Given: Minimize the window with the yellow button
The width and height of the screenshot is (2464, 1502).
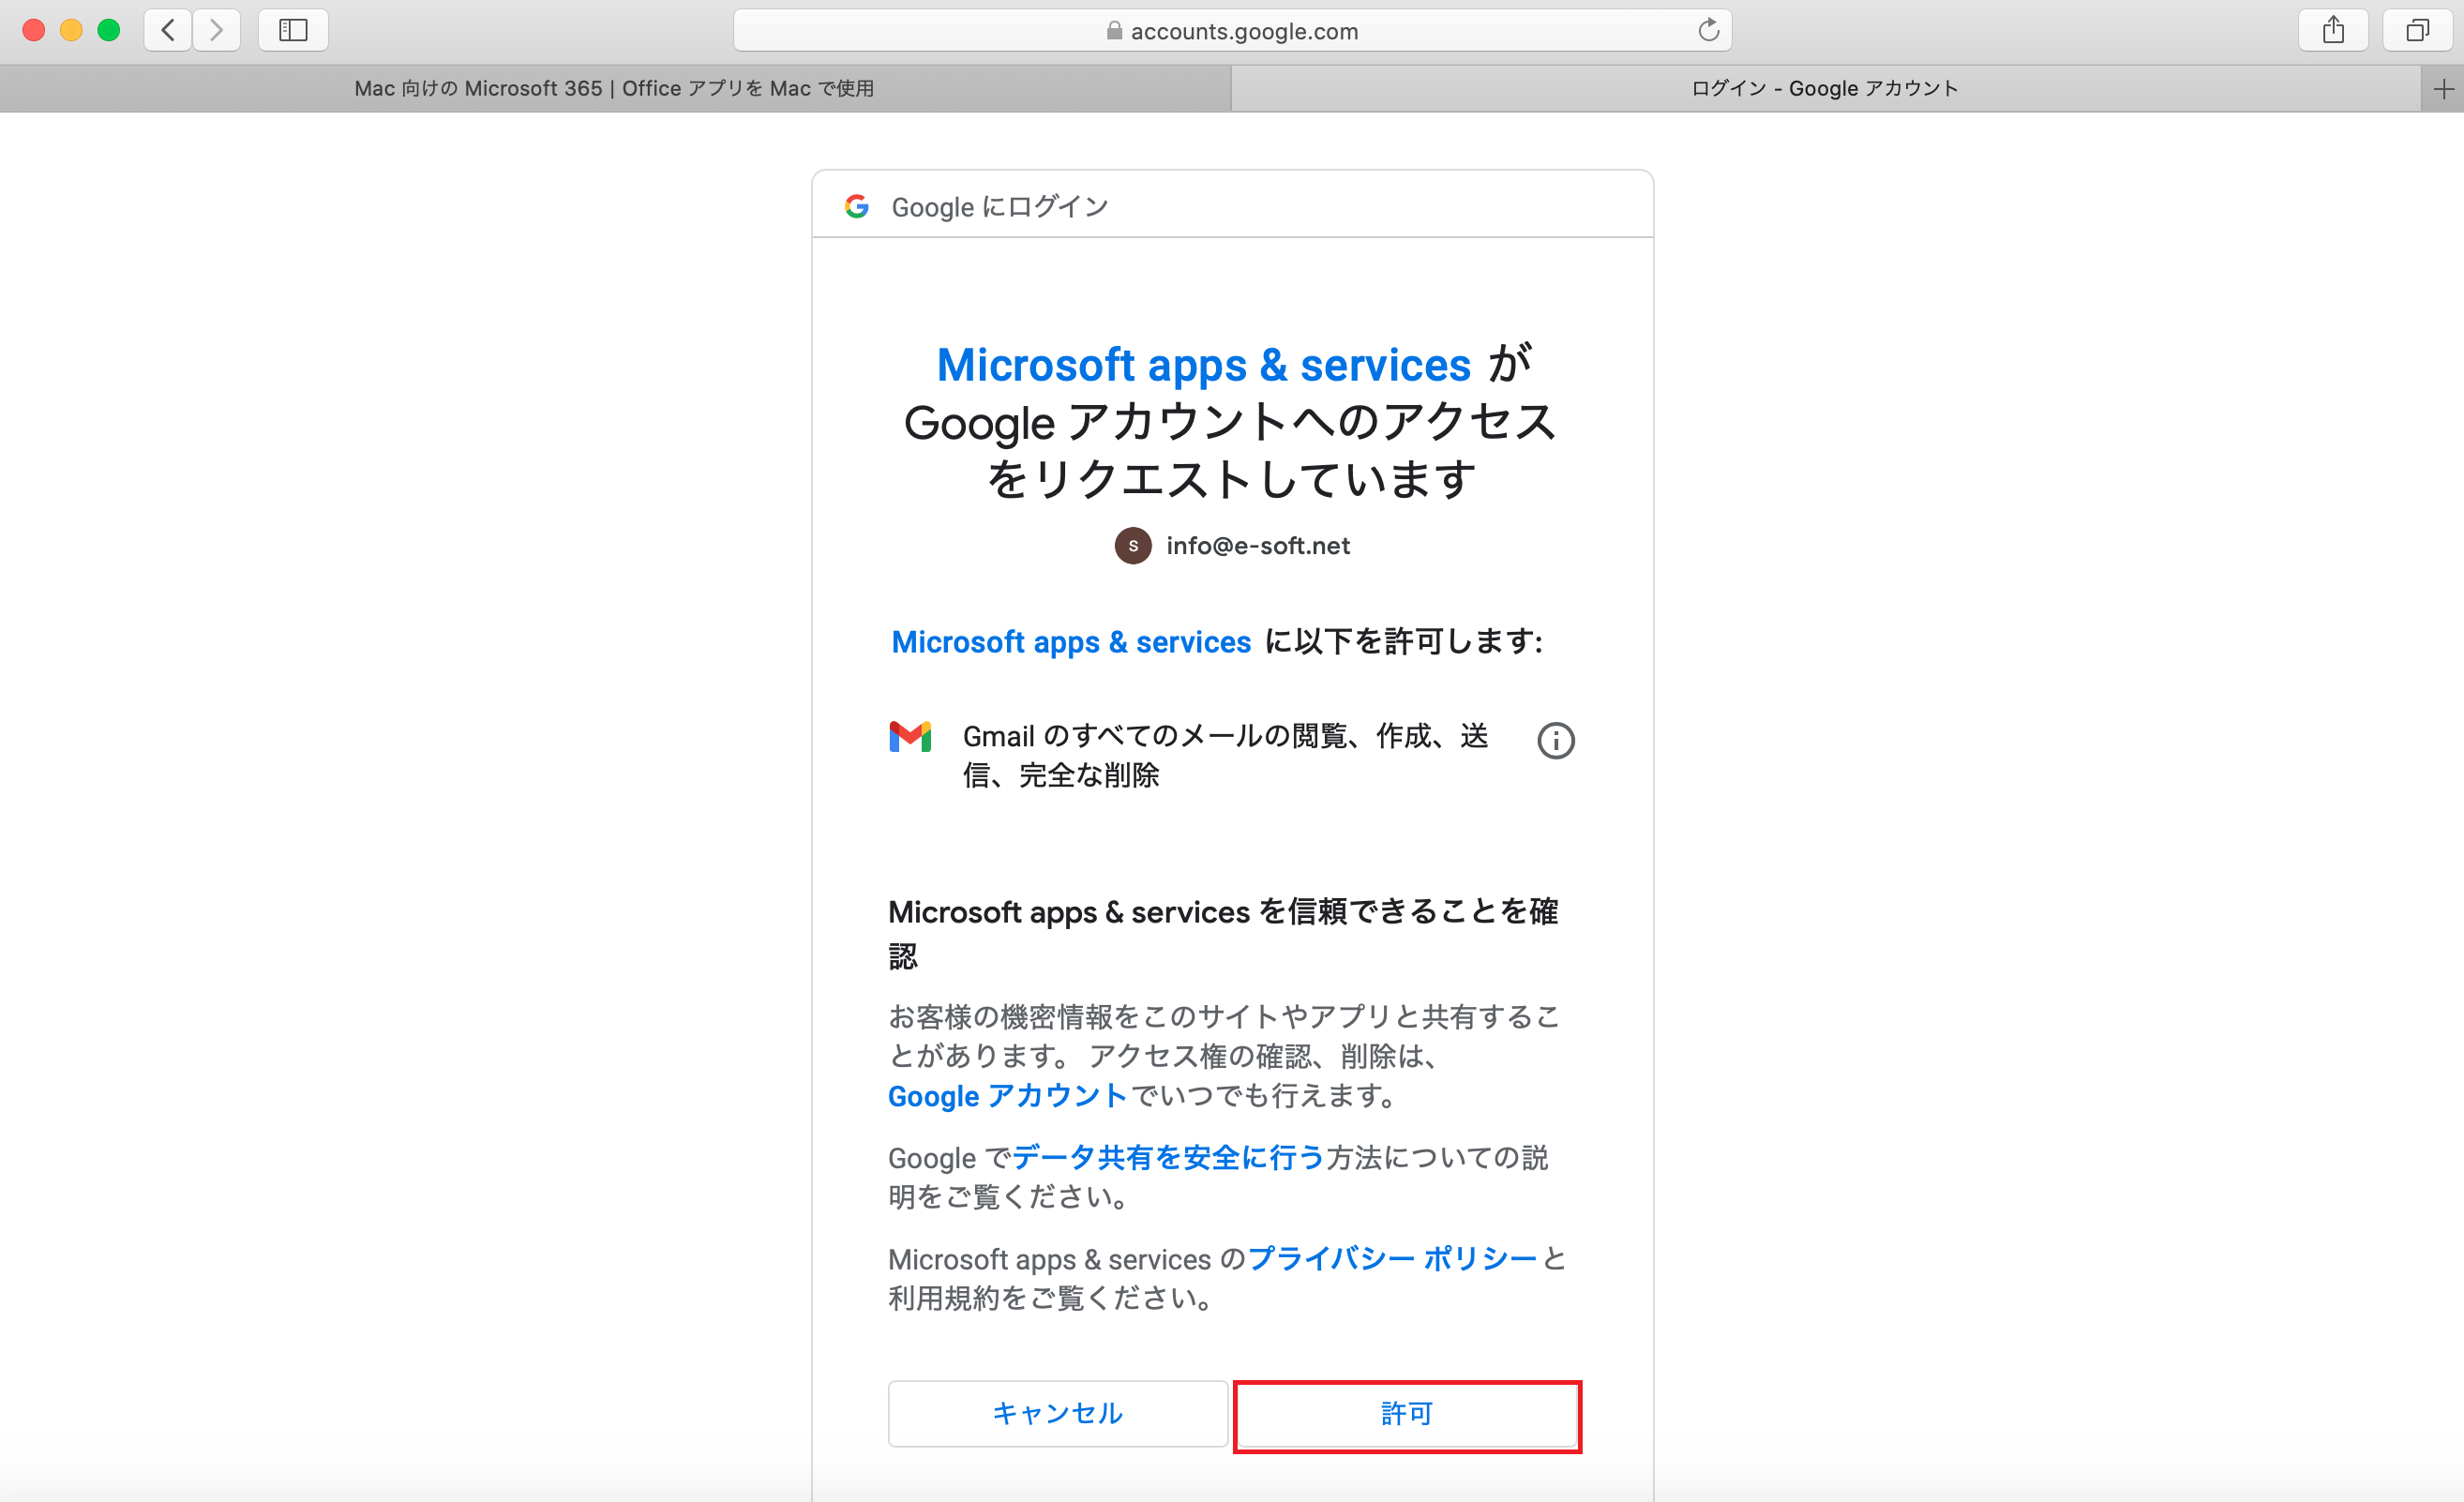Looking at the screenshot, I should click(71, 30).
